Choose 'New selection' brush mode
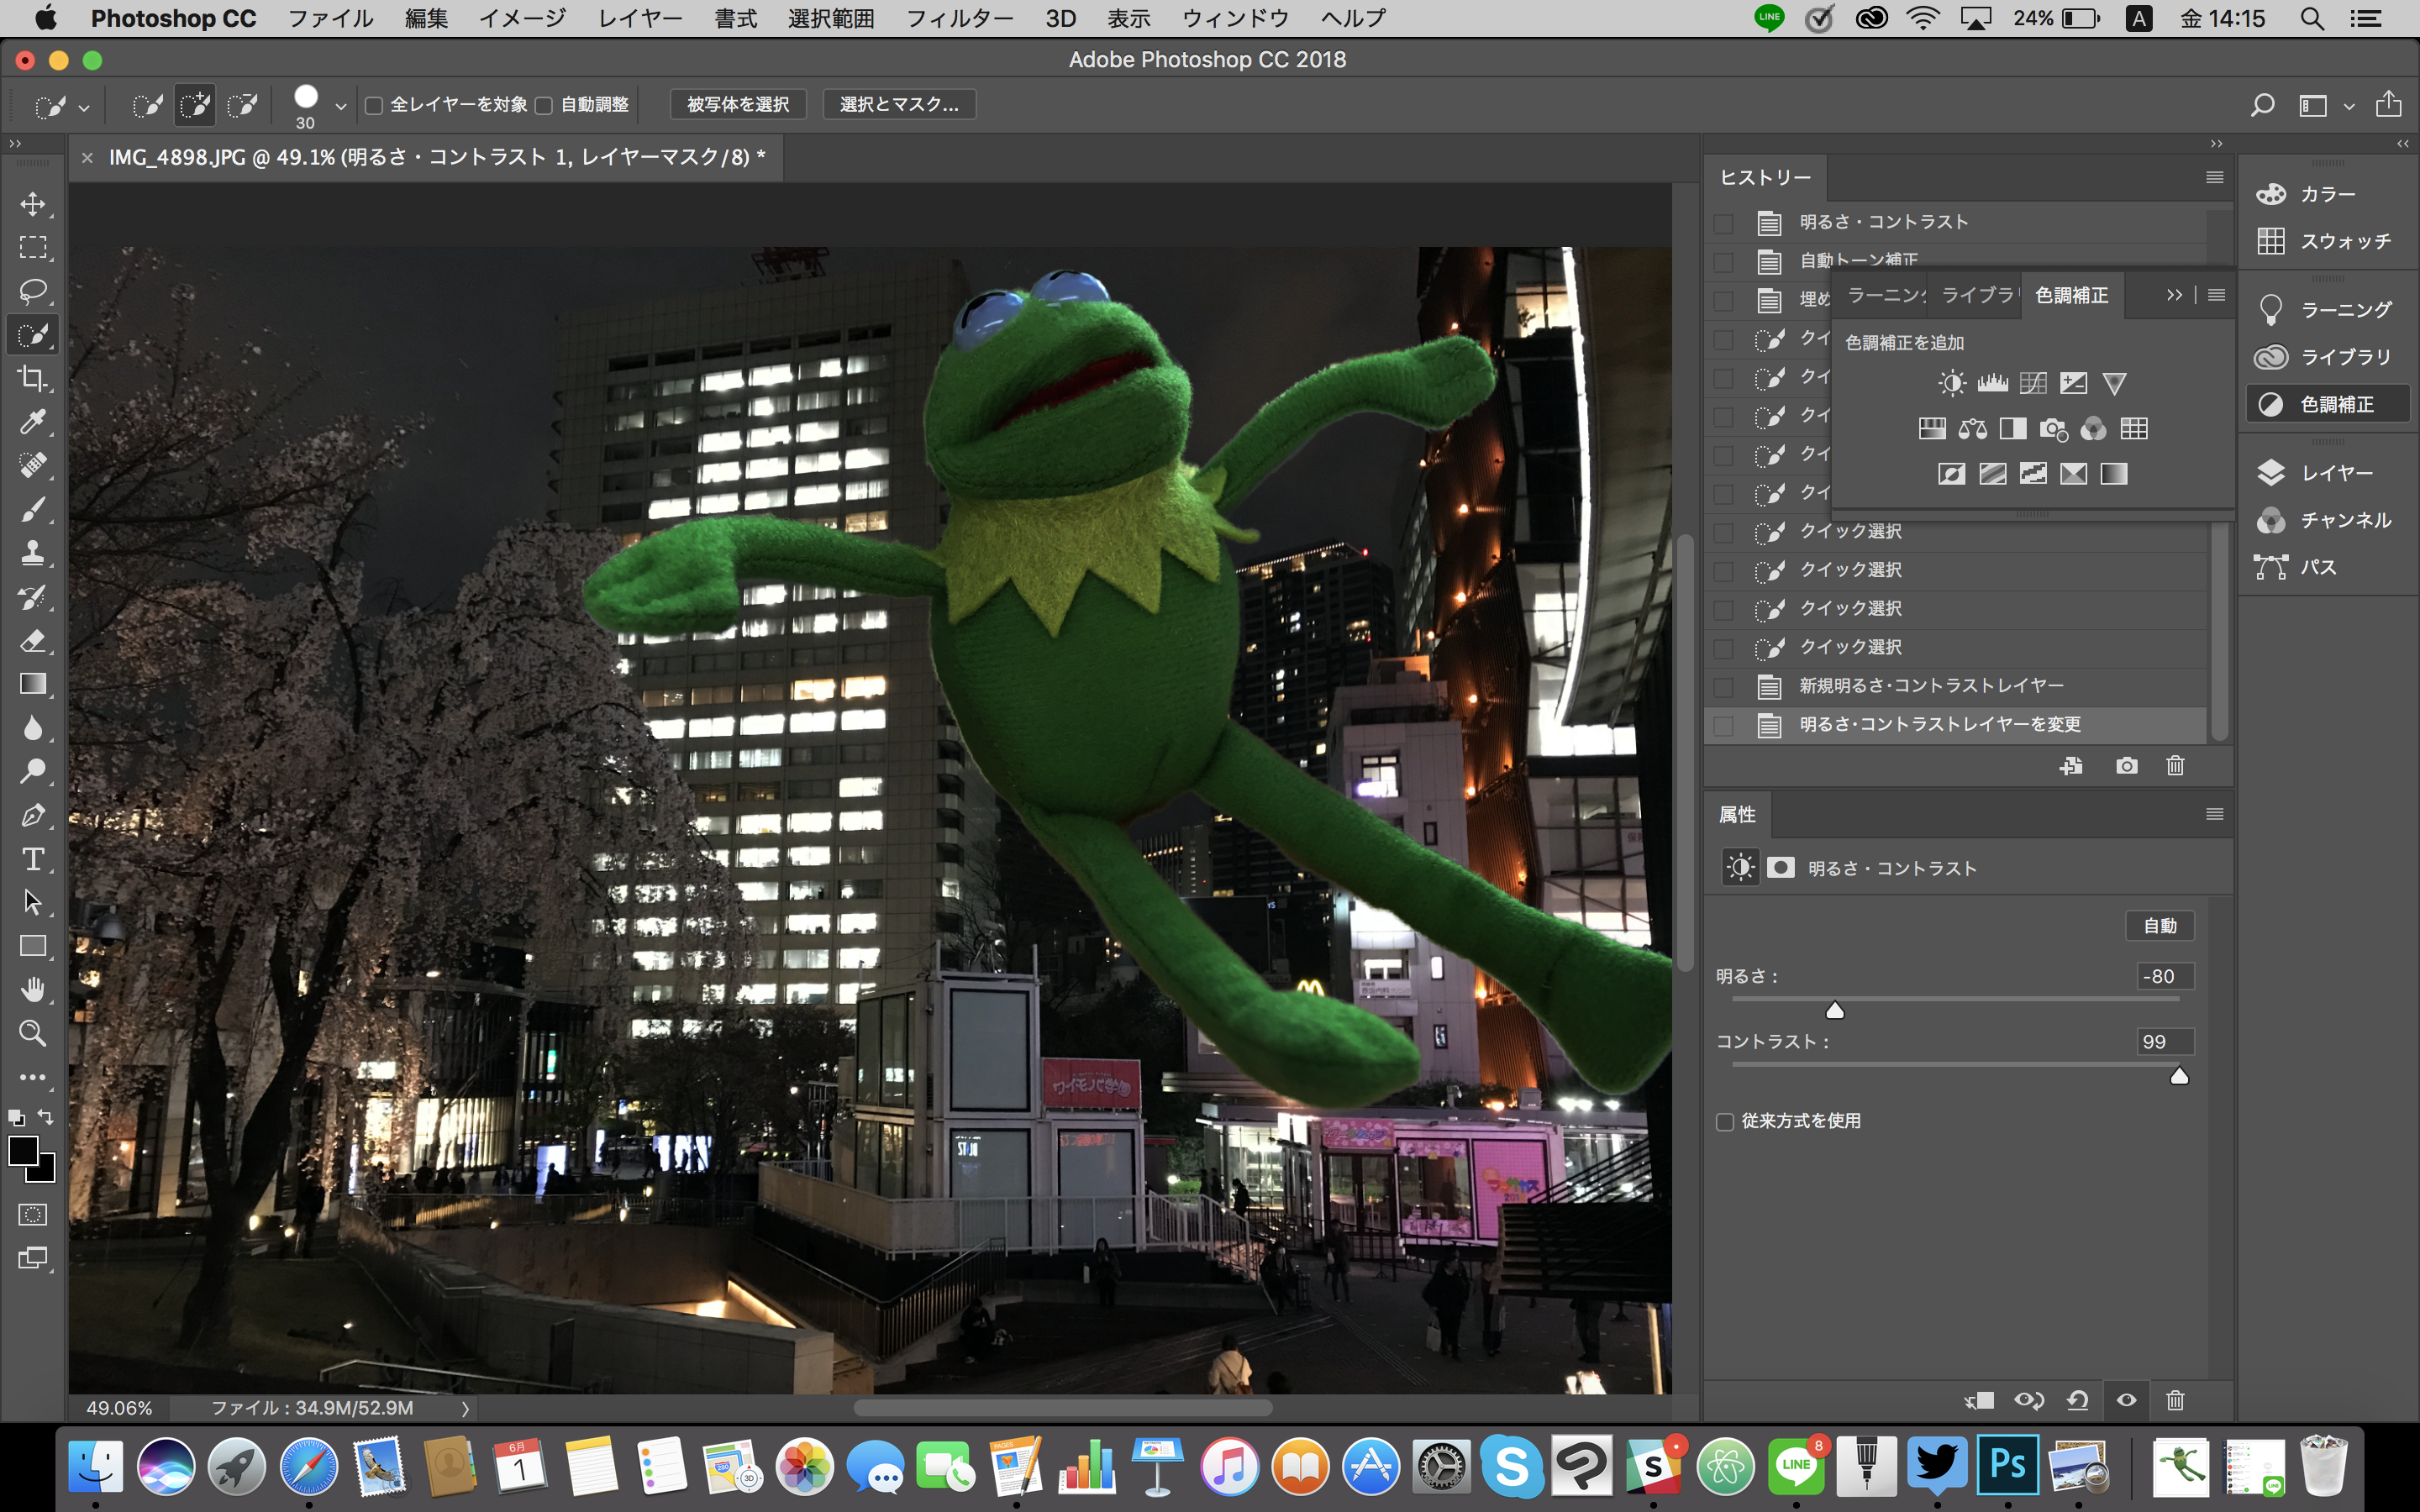This screenshot has width=2420, height=1512. point(148,105)
